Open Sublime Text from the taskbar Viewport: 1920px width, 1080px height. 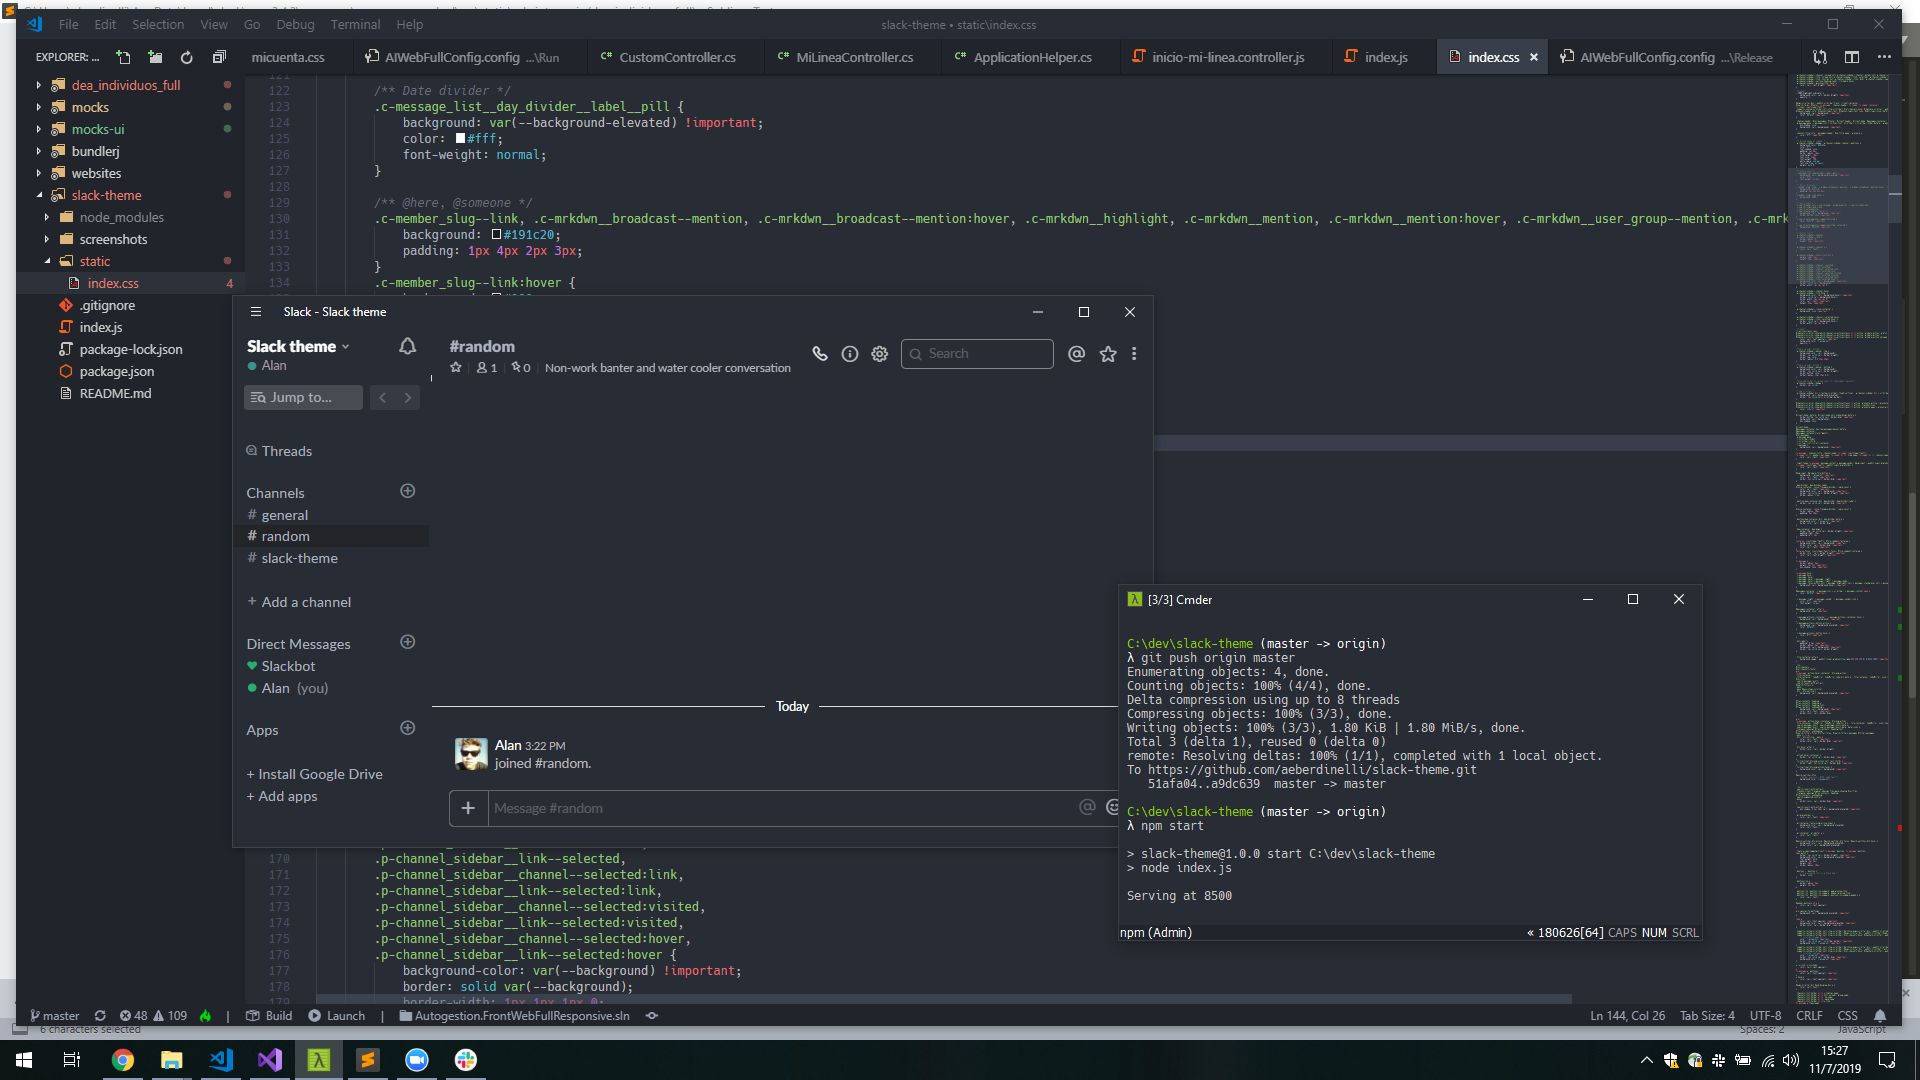[368, 1060]
